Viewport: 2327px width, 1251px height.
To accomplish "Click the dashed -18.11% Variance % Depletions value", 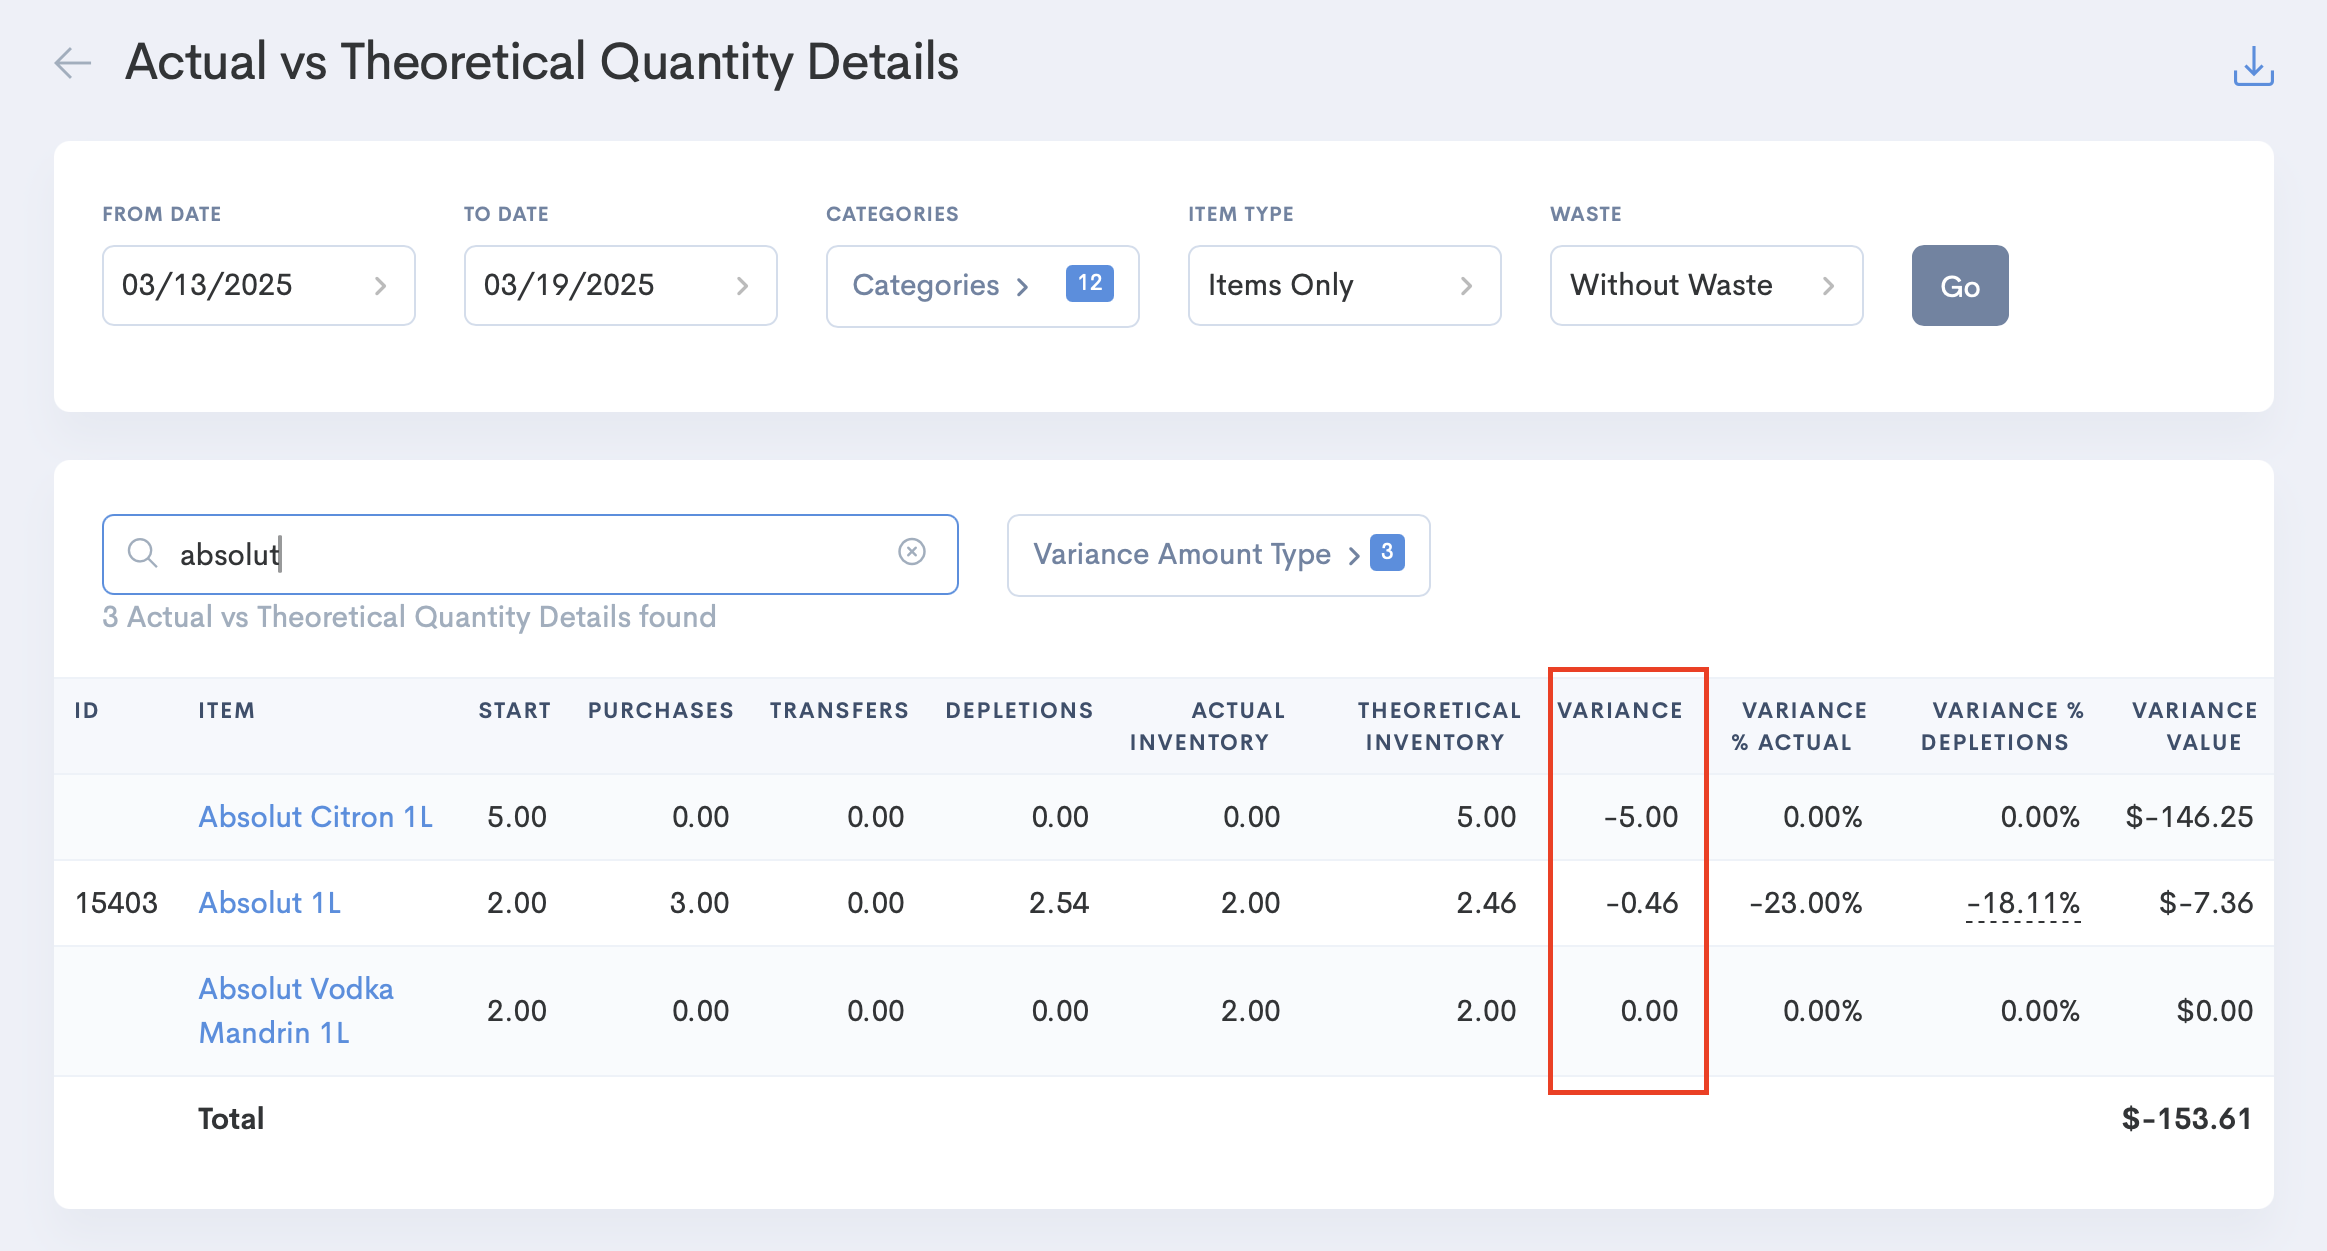I will pyautogui.click(x=2022, y=902).
